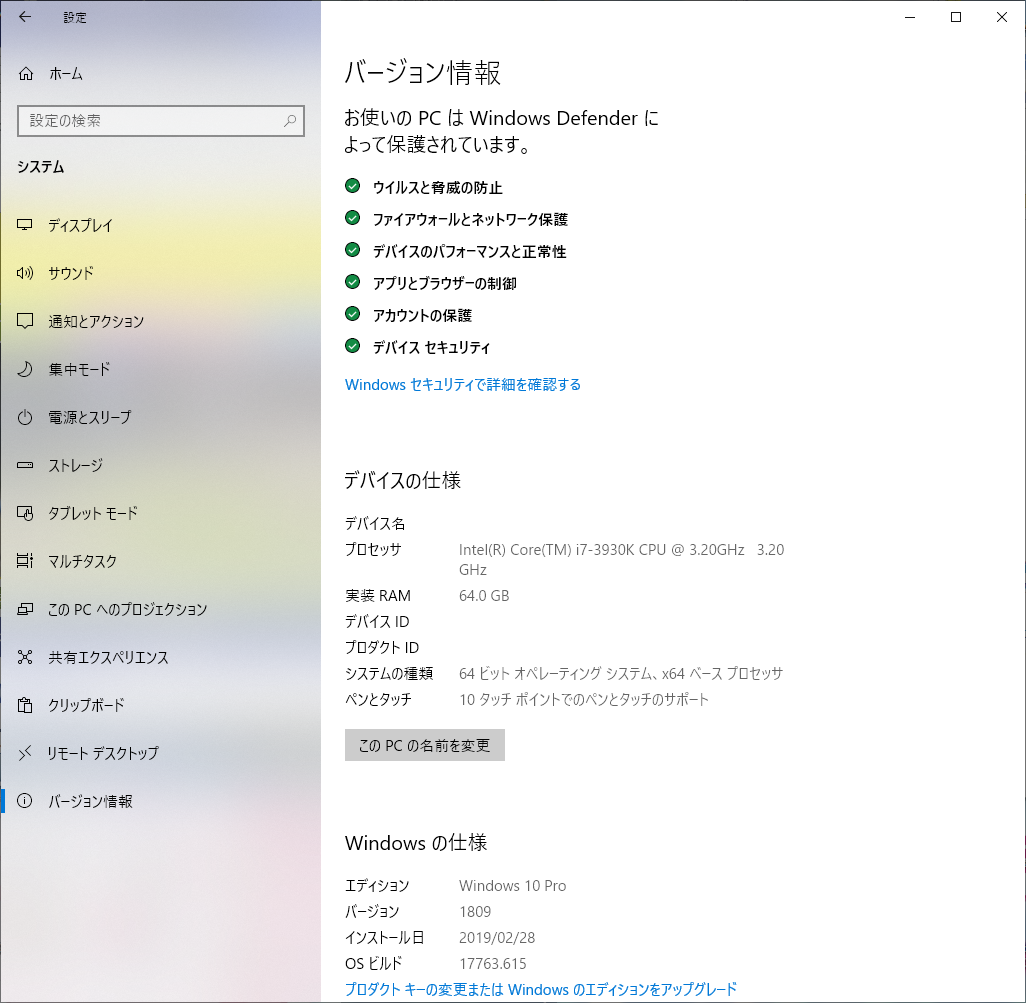Image resolution: width=1026 pixels, height=1003 pixels.
Task: Click ウイルスと脅威の防止 text
Action: point(437,188)
